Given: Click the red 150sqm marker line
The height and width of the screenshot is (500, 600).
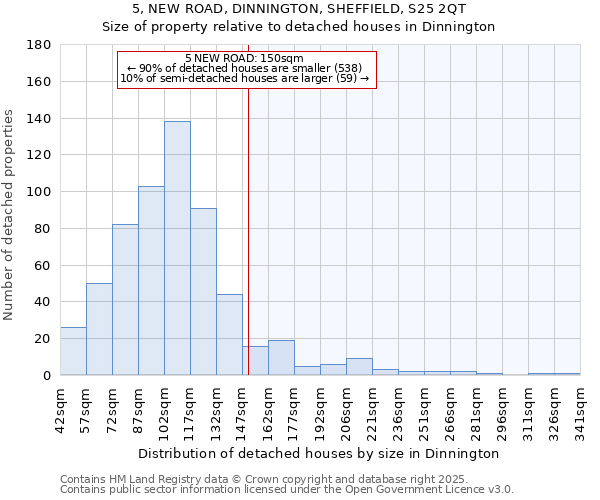Looking at the screenshot, I should tap(248, 230).
